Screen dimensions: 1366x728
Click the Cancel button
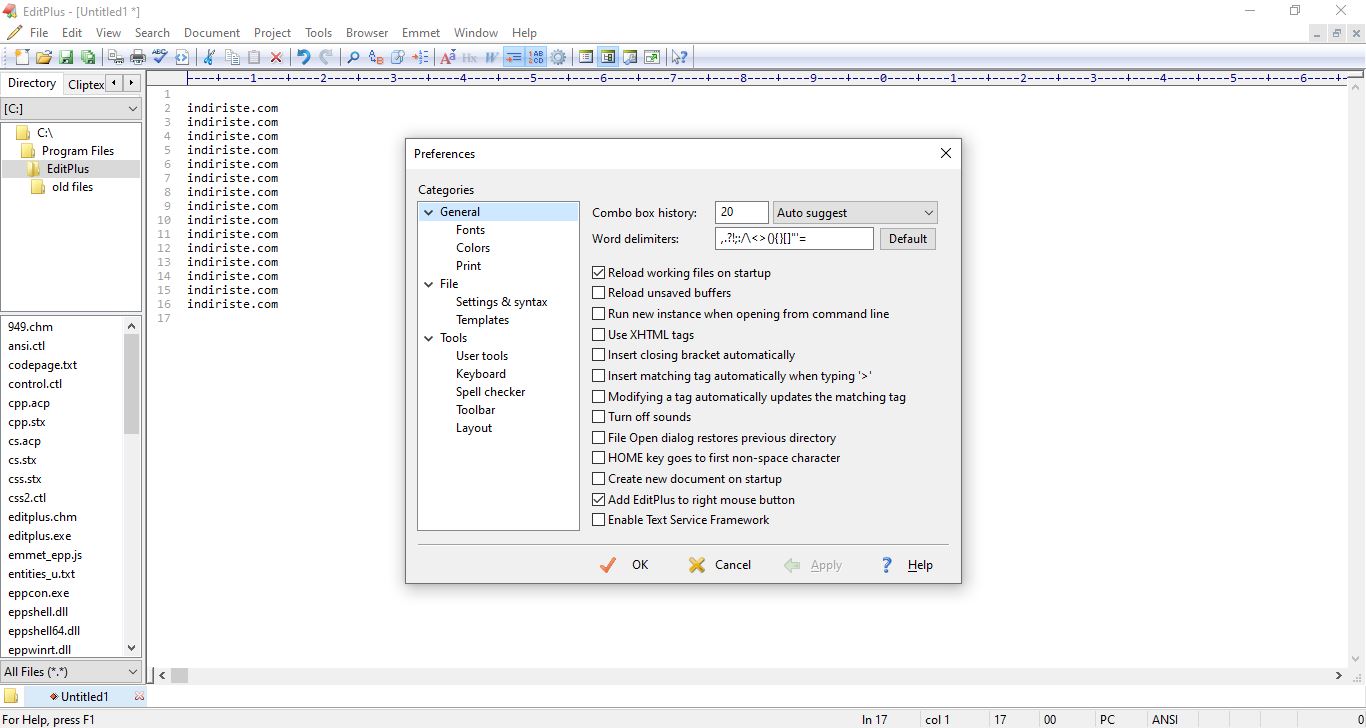pyautogui.click(x=720, y=565)
